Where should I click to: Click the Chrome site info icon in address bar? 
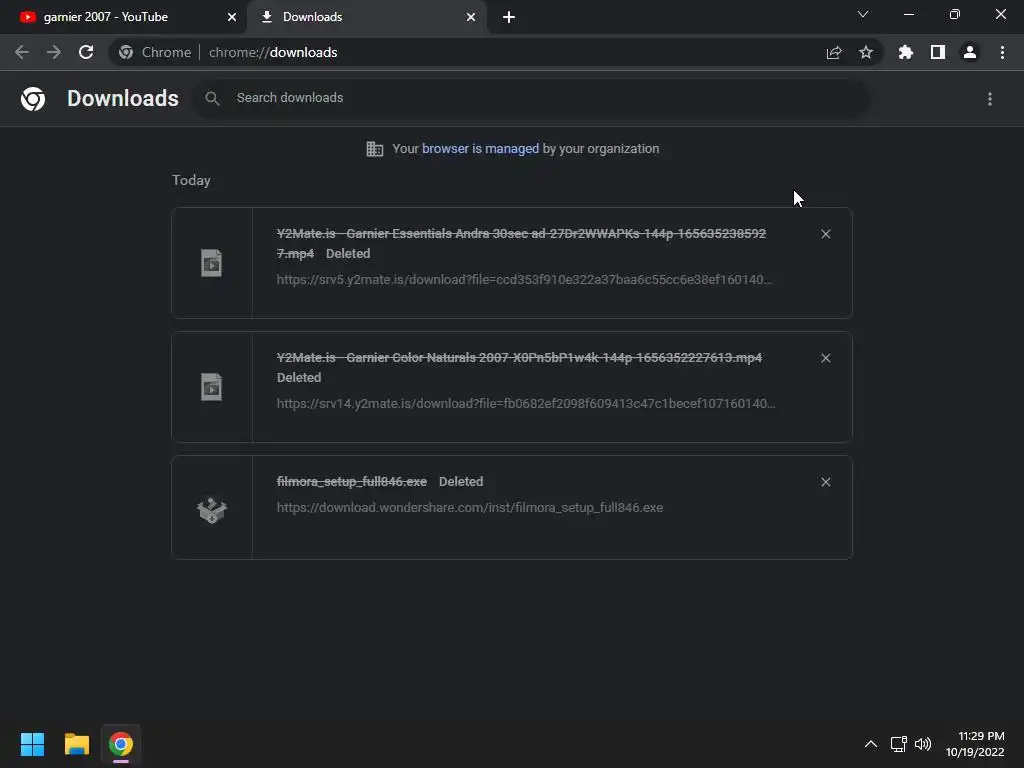click(x=126, y=52)
